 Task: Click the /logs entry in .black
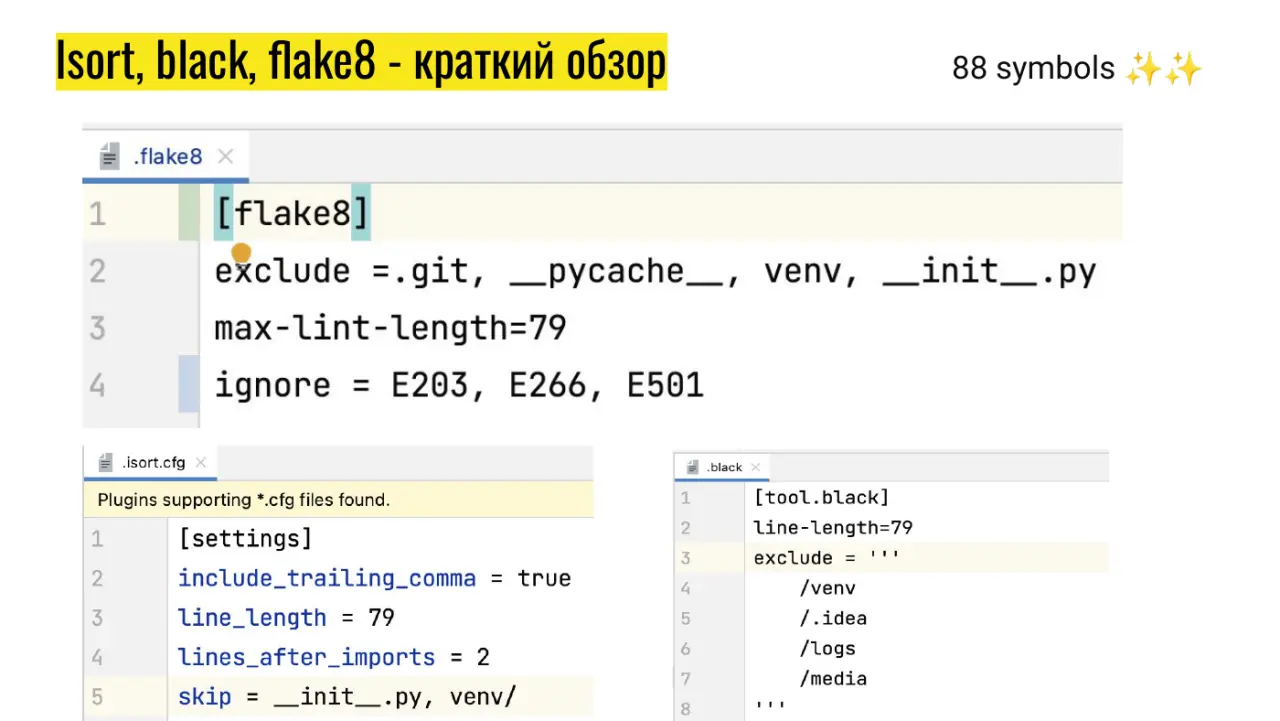tap(827, 648)
